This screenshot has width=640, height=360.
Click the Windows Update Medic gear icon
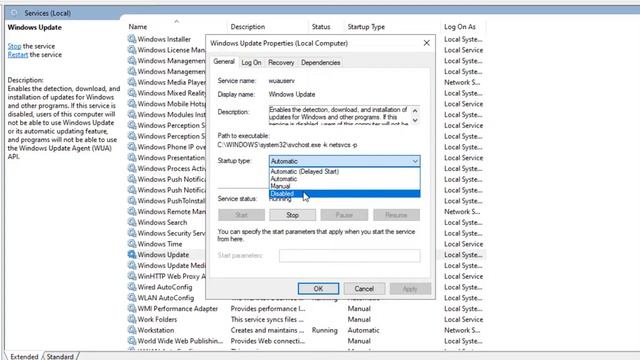point(132,265)
